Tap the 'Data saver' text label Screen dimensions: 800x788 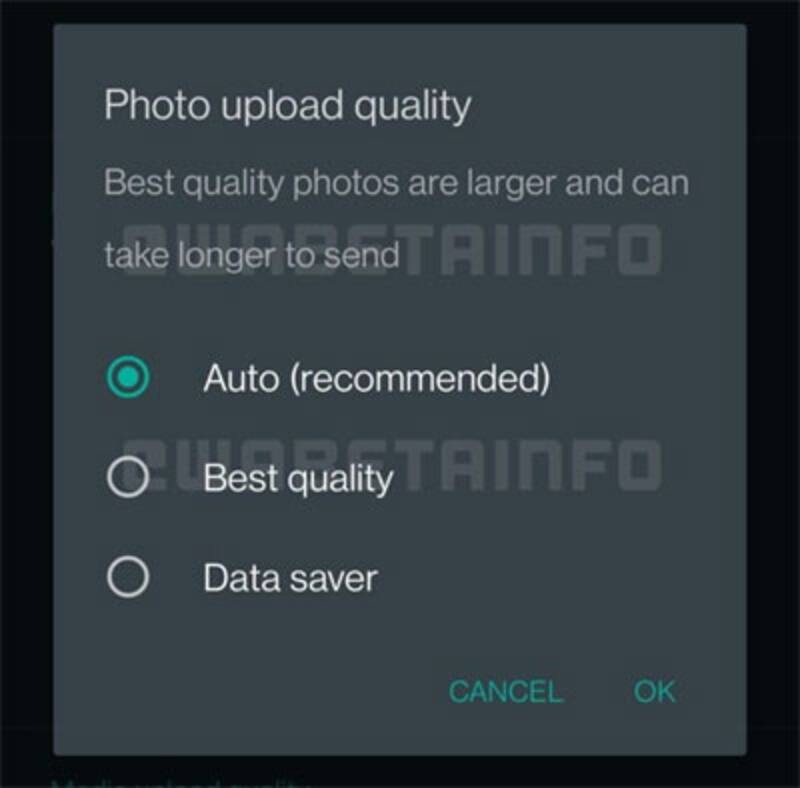tap(291, 578)
